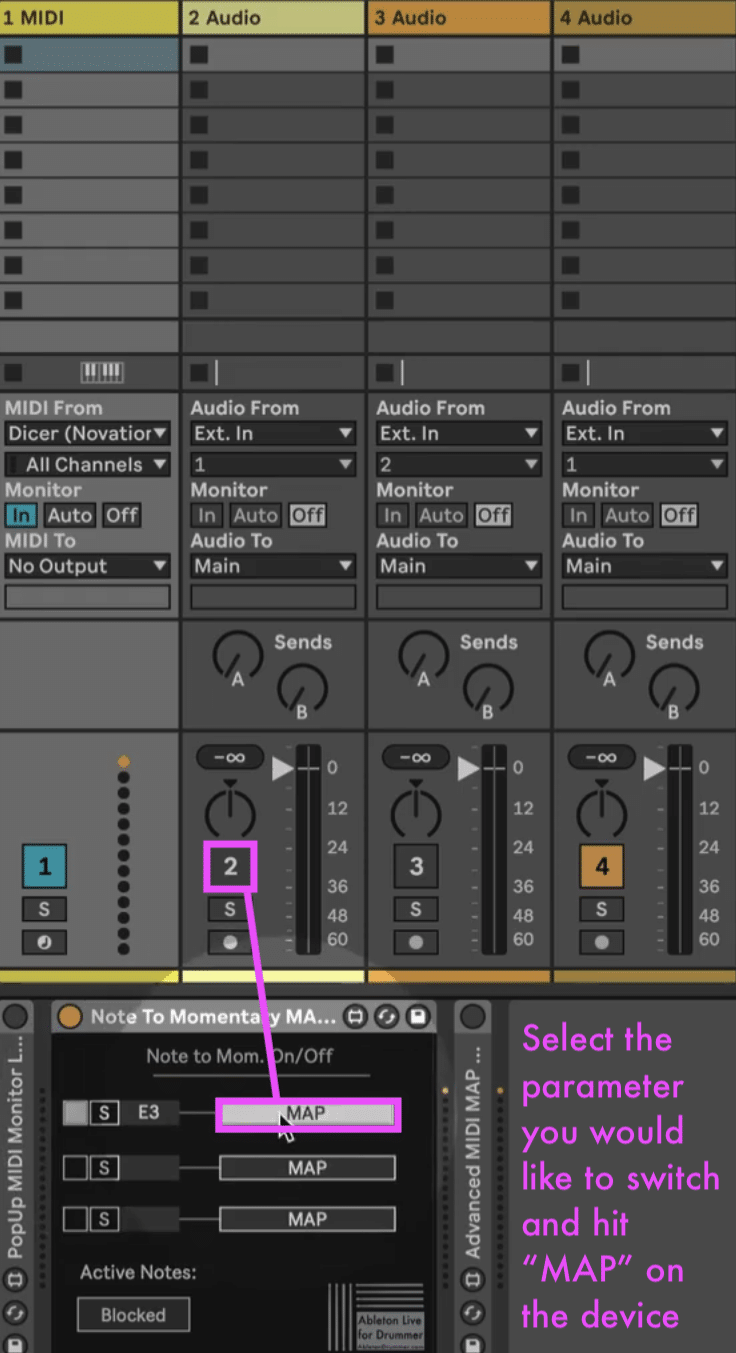736x1353 pixels.
Task: Select the 2 Audio track header
Action: click(273, 17)
